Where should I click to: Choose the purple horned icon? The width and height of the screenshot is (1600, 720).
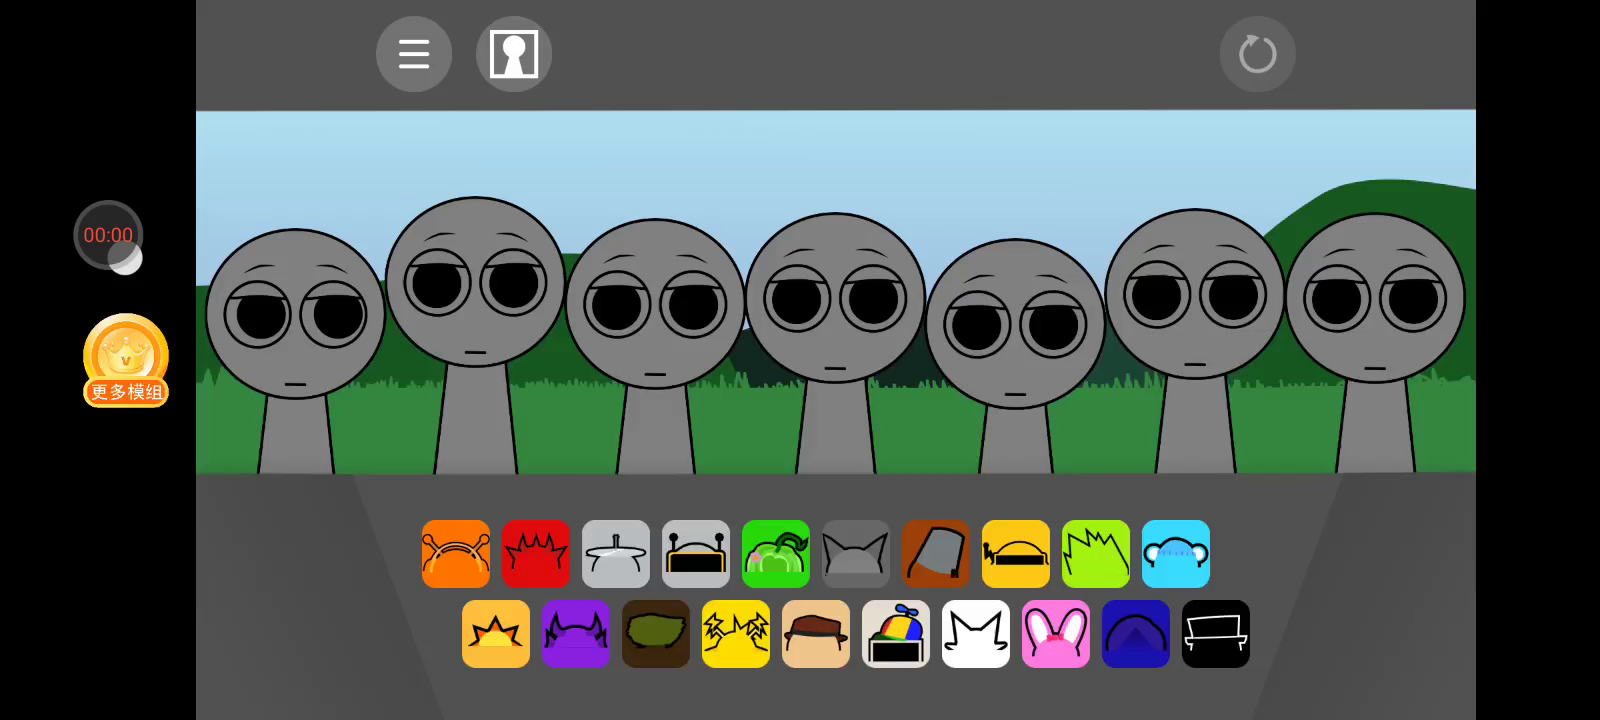(x=576, y=634)
